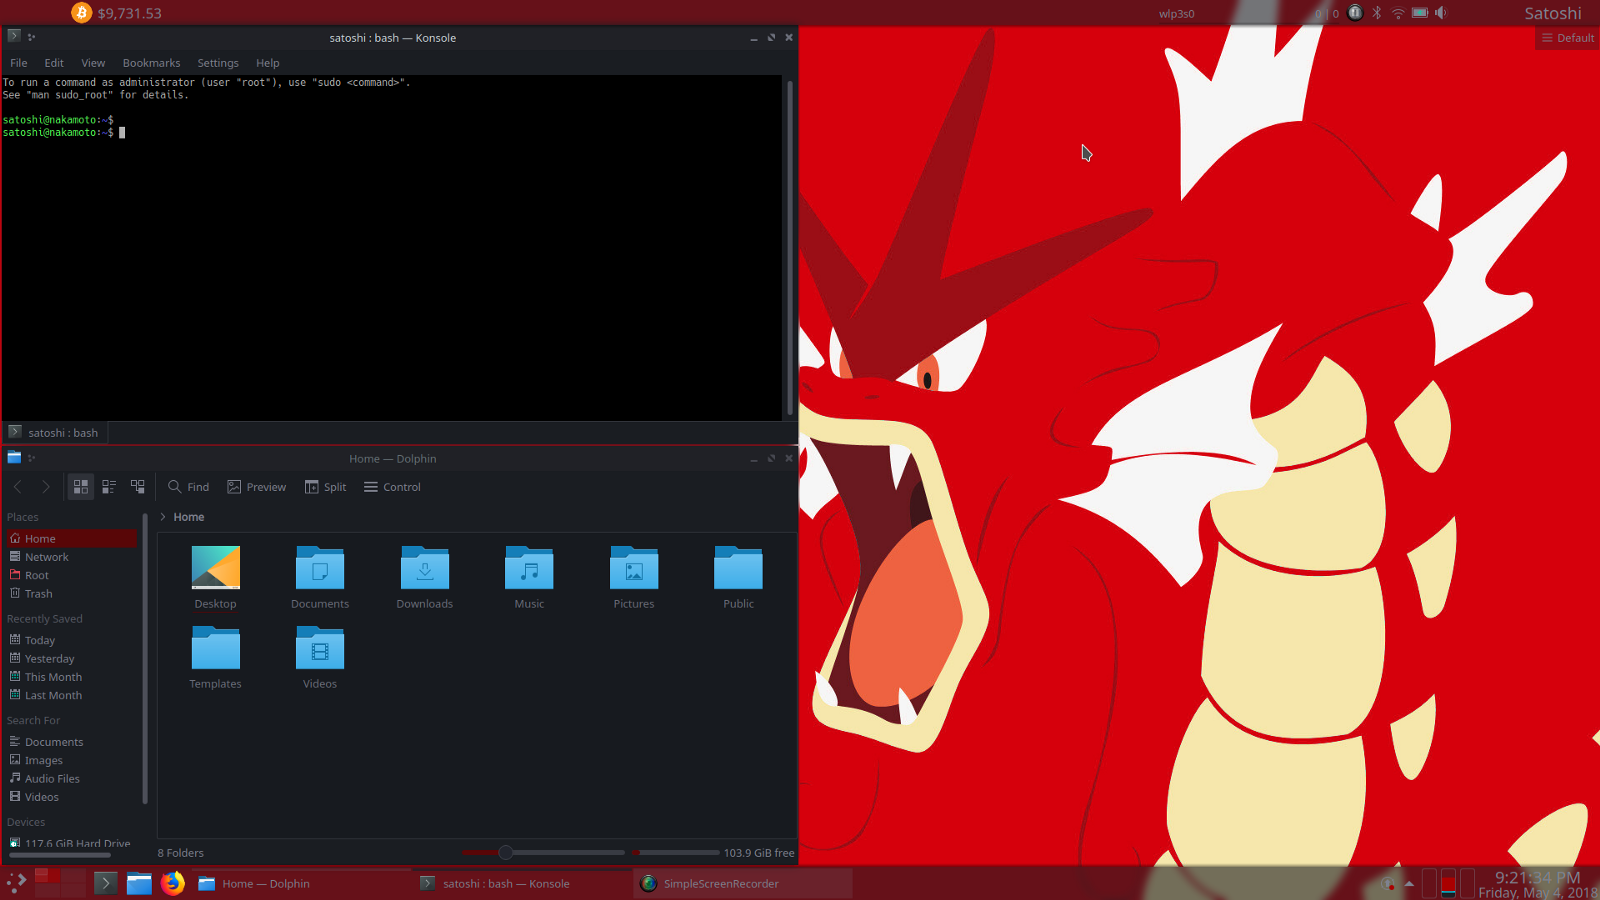Select the Public folder icon

[738, 567]
